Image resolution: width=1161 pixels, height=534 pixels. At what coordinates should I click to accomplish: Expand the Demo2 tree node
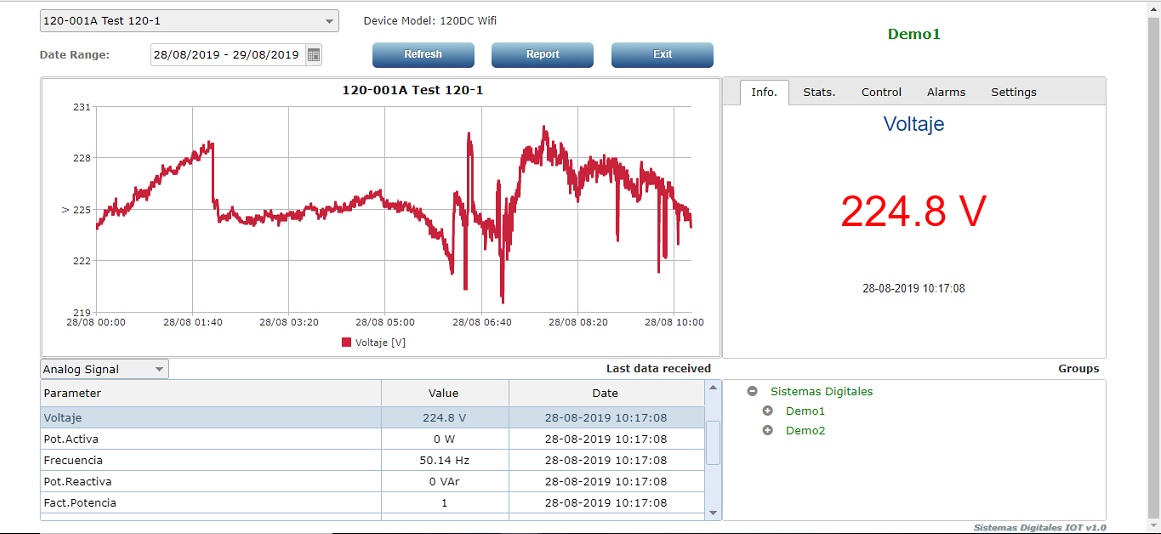coord(768,431)
